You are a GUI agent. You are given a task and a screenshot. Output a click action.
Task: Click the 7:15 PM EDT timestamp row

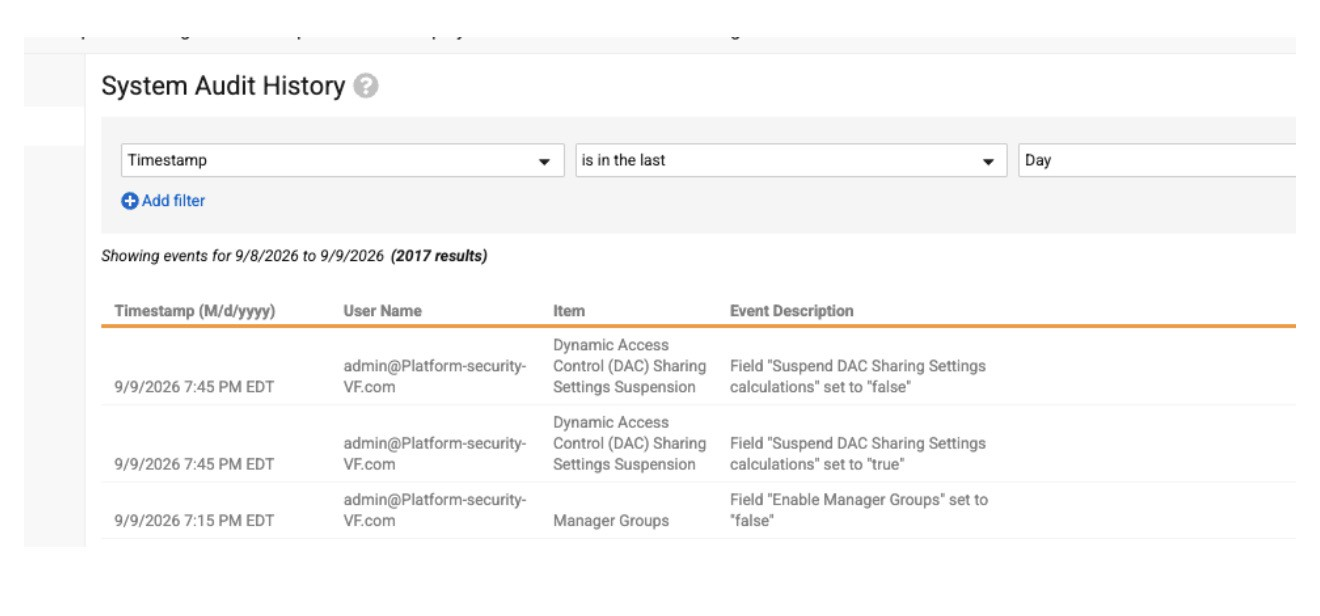[194, 521]
